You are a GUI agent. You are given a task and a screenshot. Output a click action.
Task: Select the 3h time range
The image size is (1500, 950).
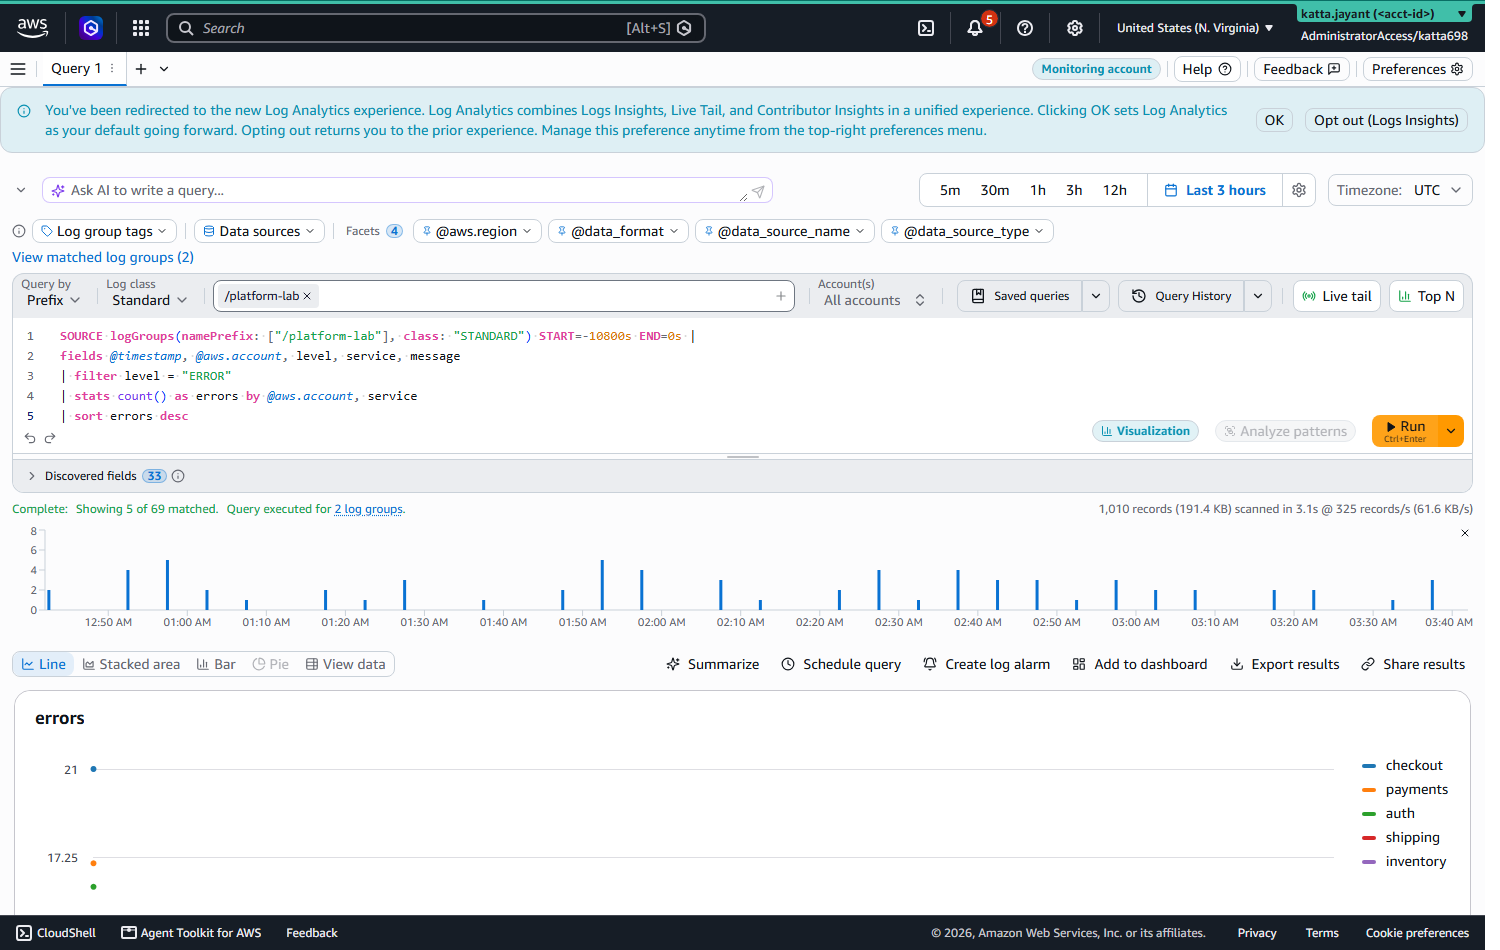[1074, 190]
